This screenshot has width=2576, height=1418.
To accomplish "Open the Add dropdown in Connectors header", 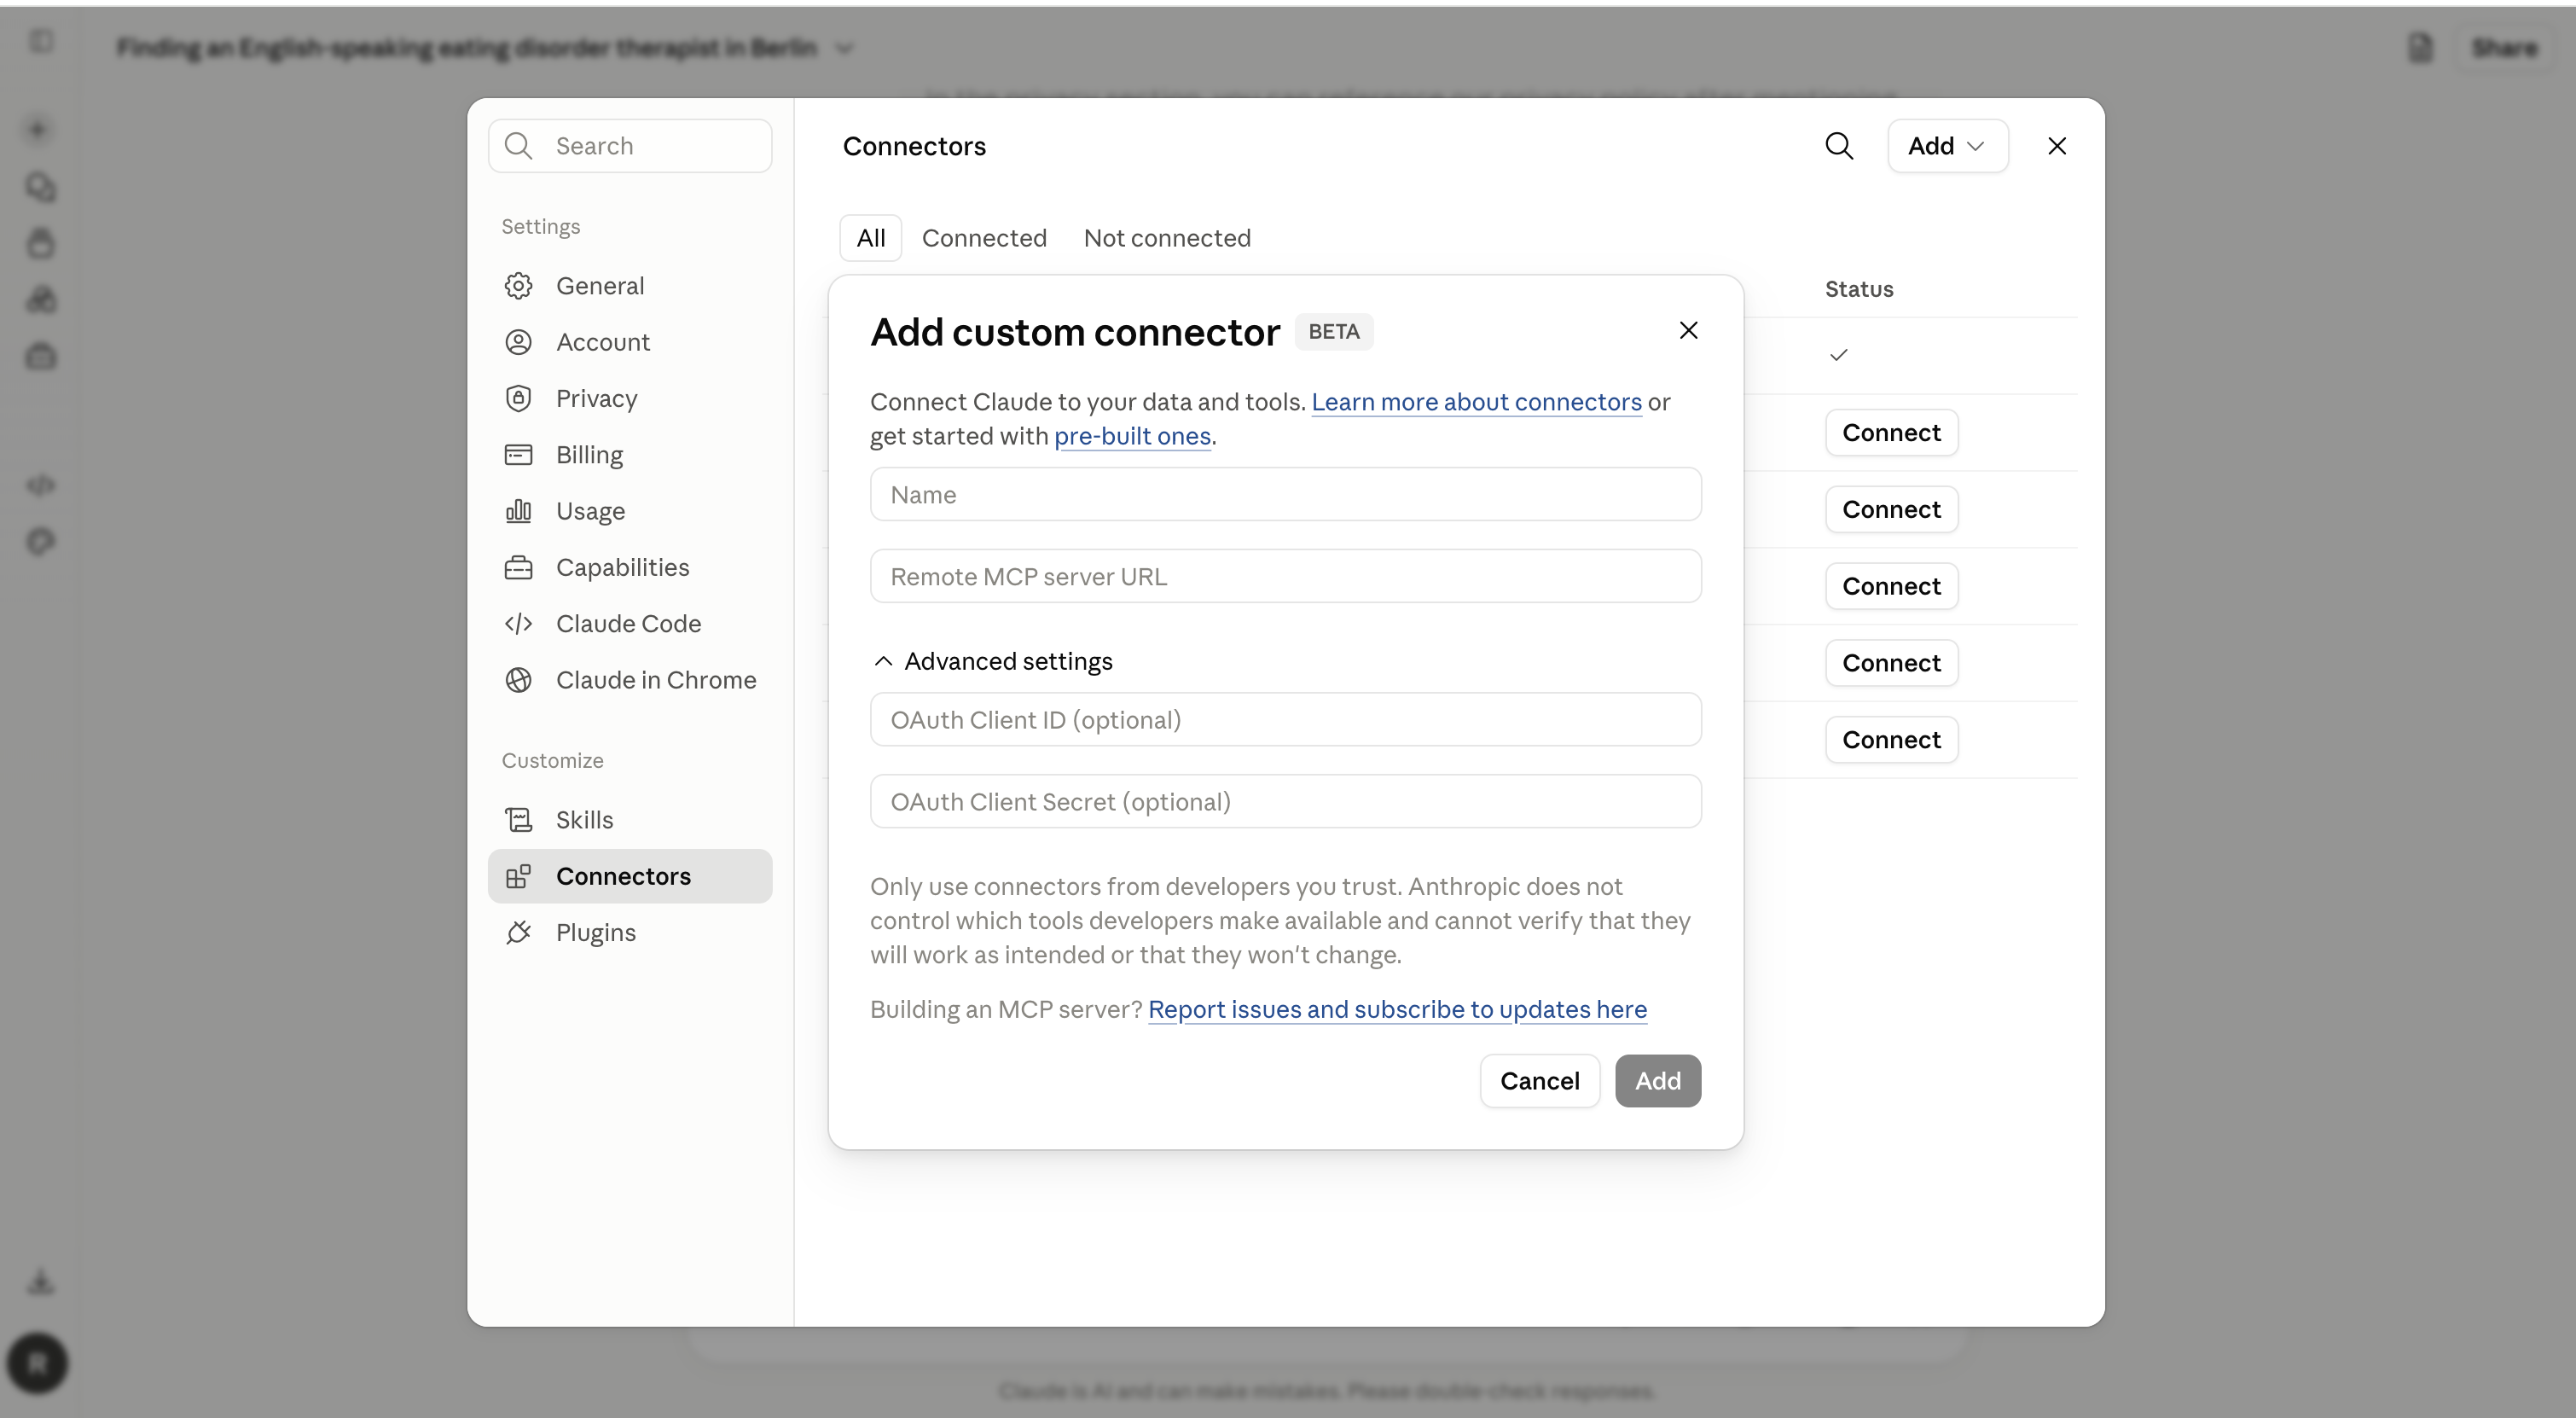I will [x=1947, y=146].
